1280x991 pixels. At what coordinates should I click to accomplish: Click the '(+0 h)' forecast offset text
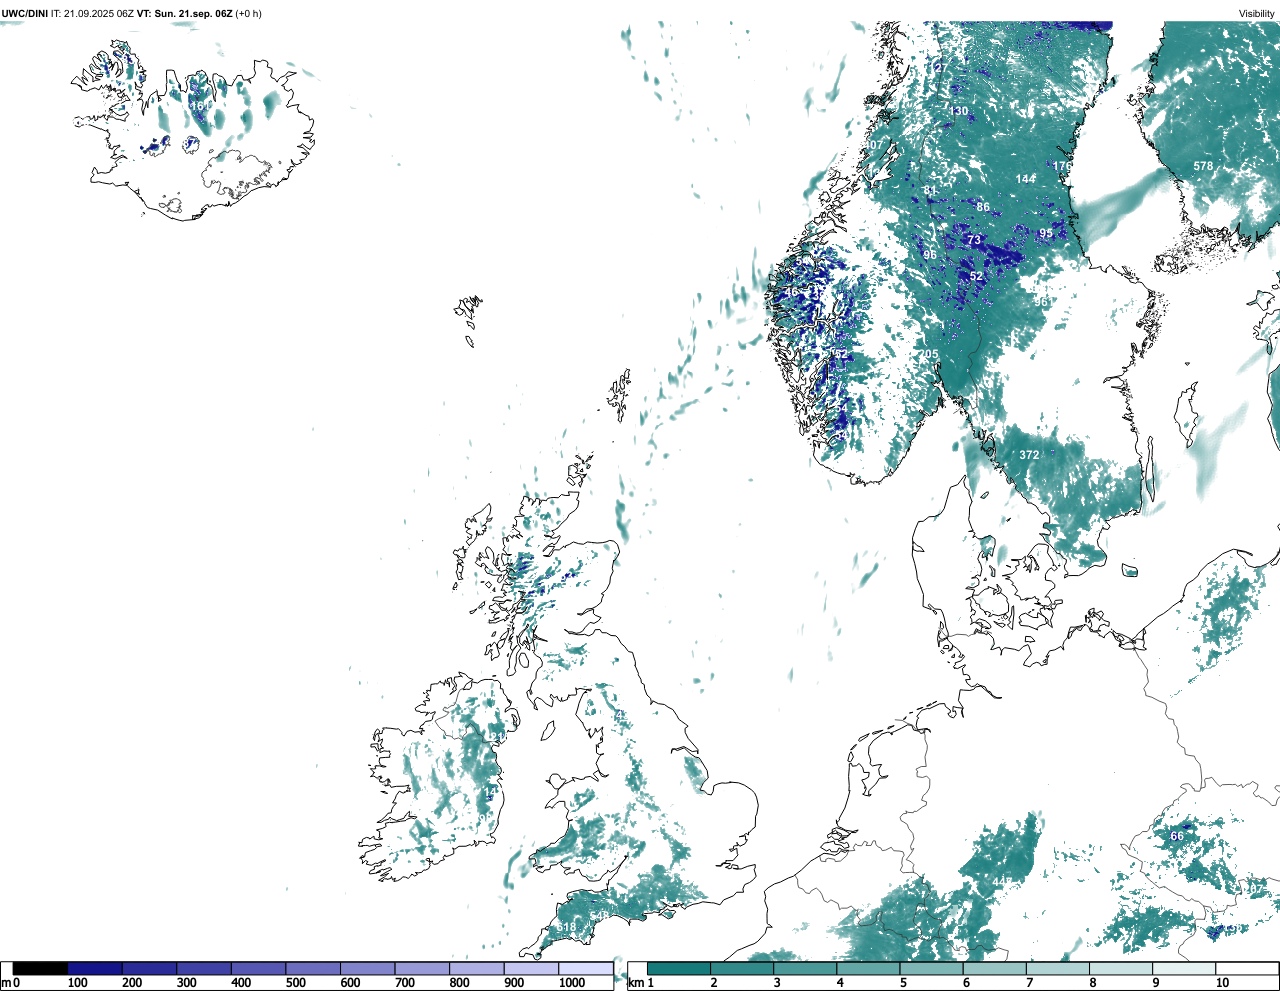(x=249, y=14)
